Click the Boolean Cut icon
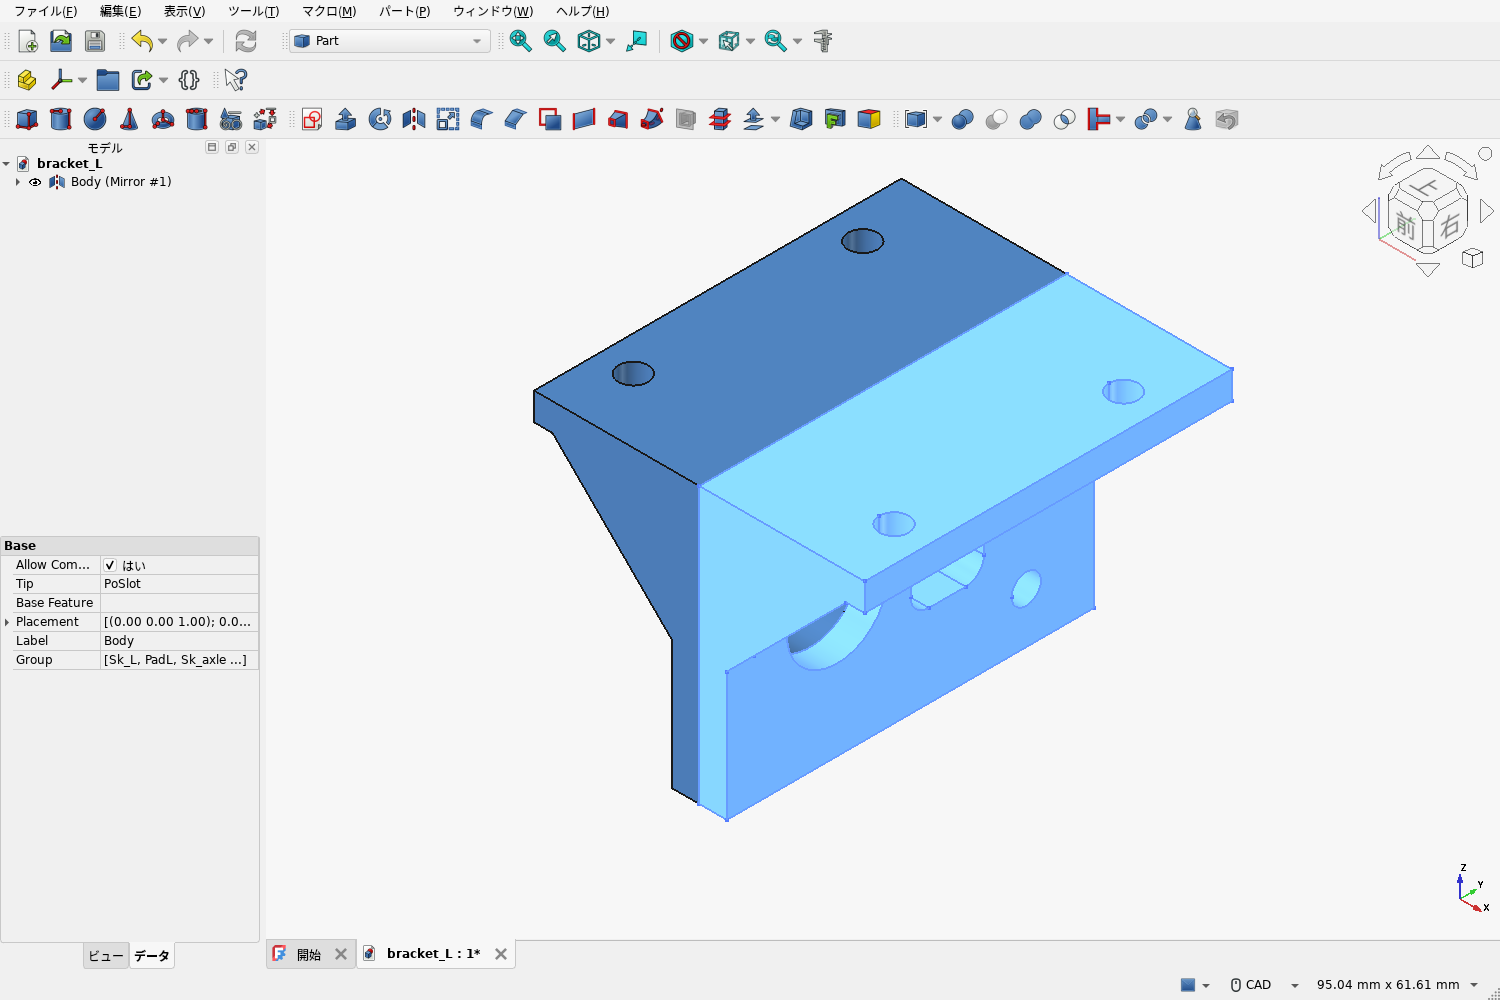Screen dimensions: 1500x1000 point(997,120)
